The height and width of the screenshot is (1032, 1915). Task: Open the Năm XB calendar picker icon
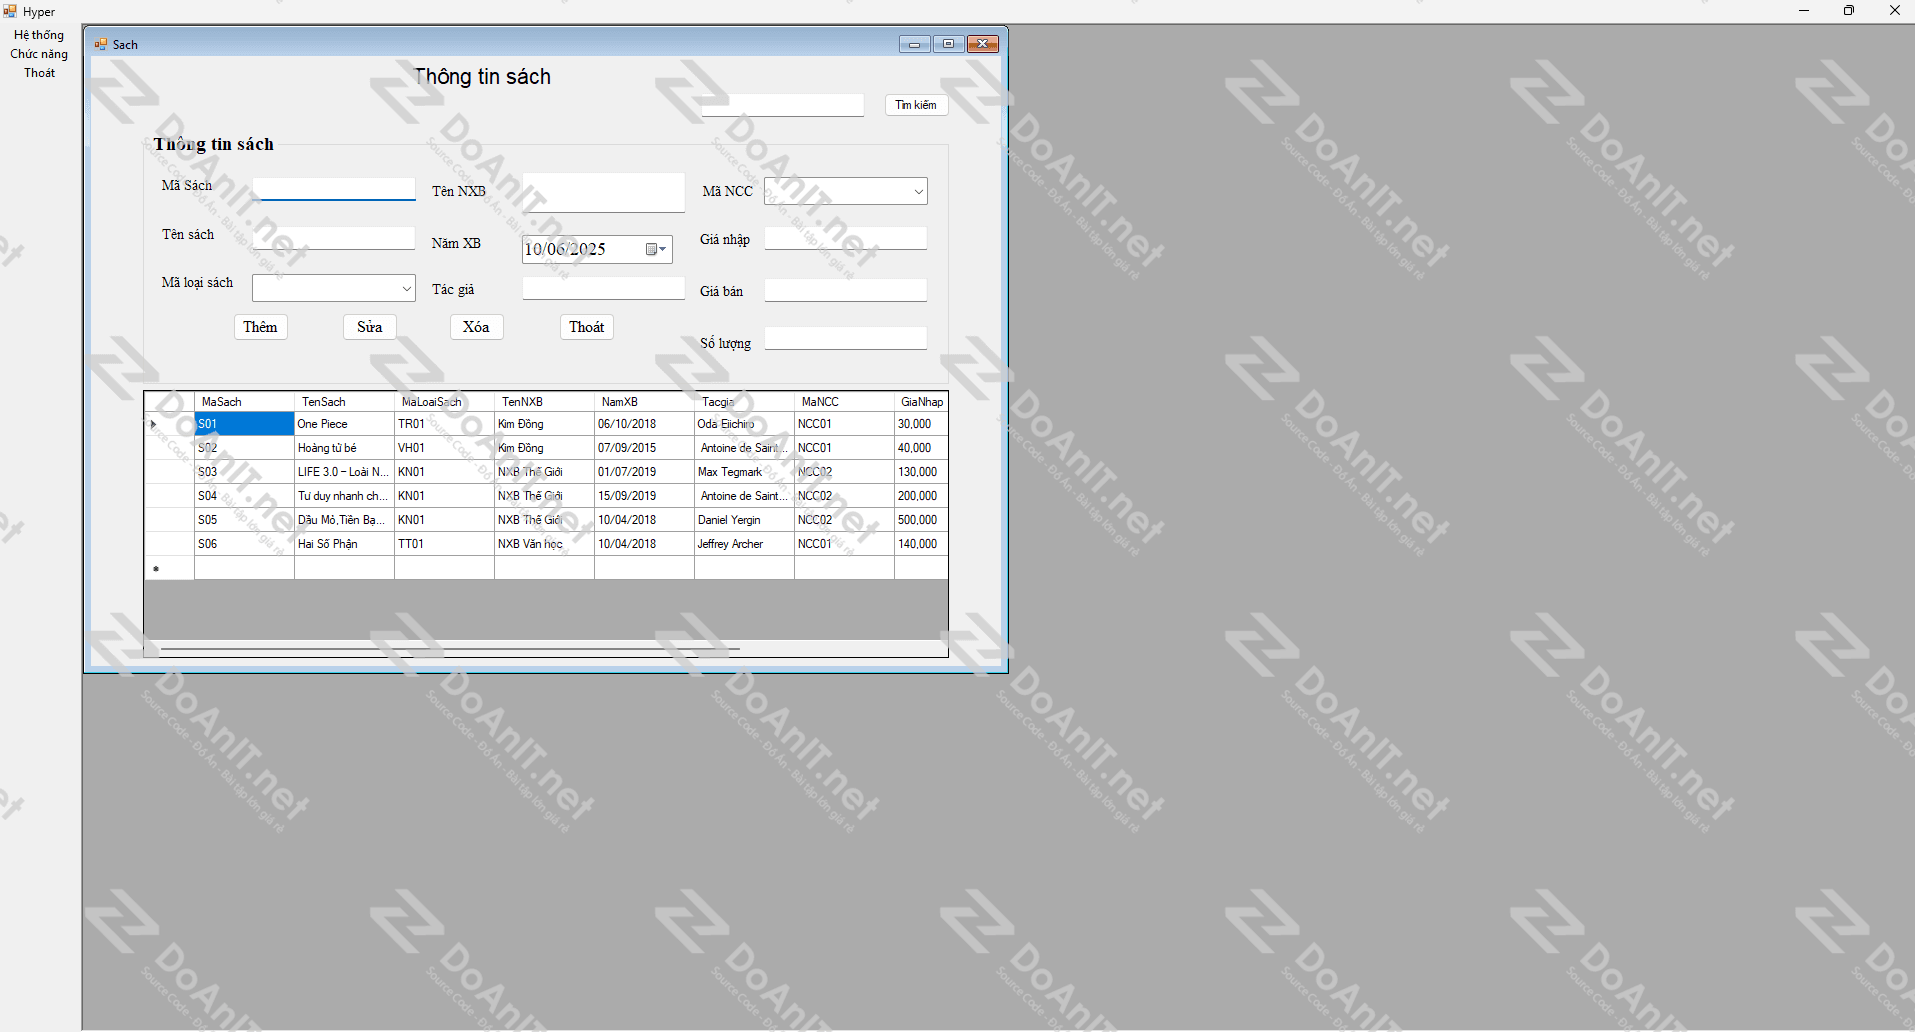click(655, 249)
